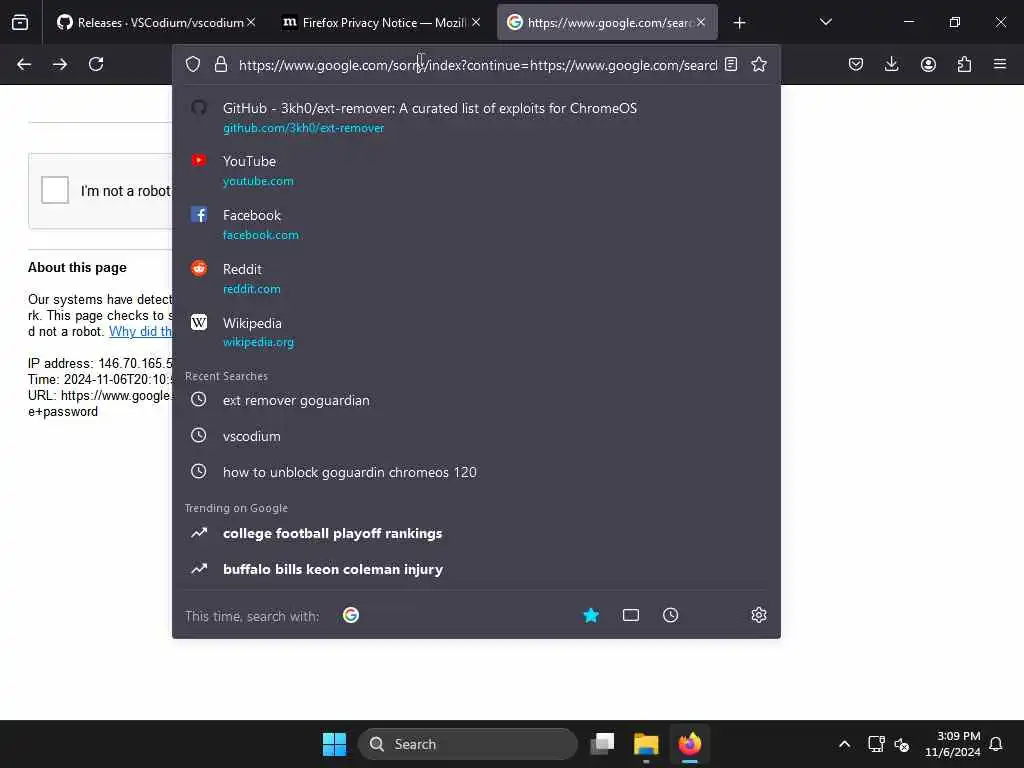
Task: Show hidden system tray icons
Action: pyautogui.click(x=844, y=744)
